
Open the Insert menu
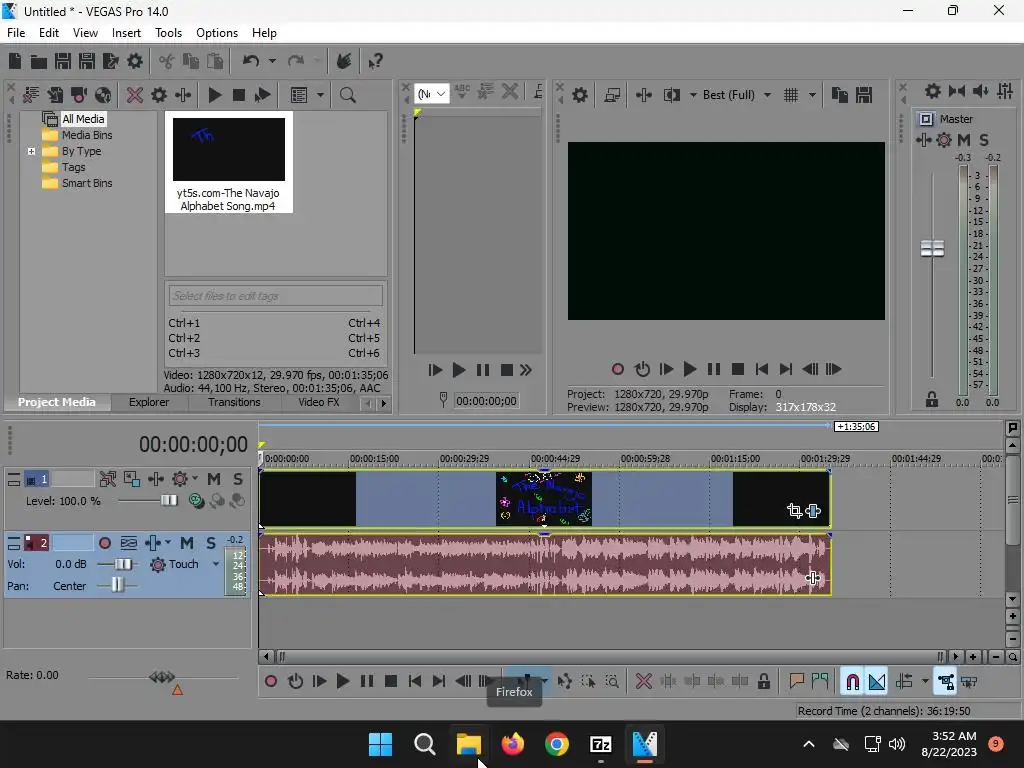click(126, 33)
